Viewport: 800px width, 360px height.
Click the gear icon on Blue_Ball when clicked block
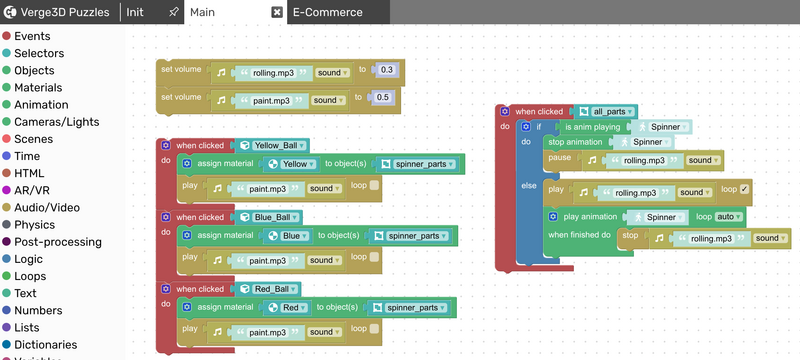point(165,217)
